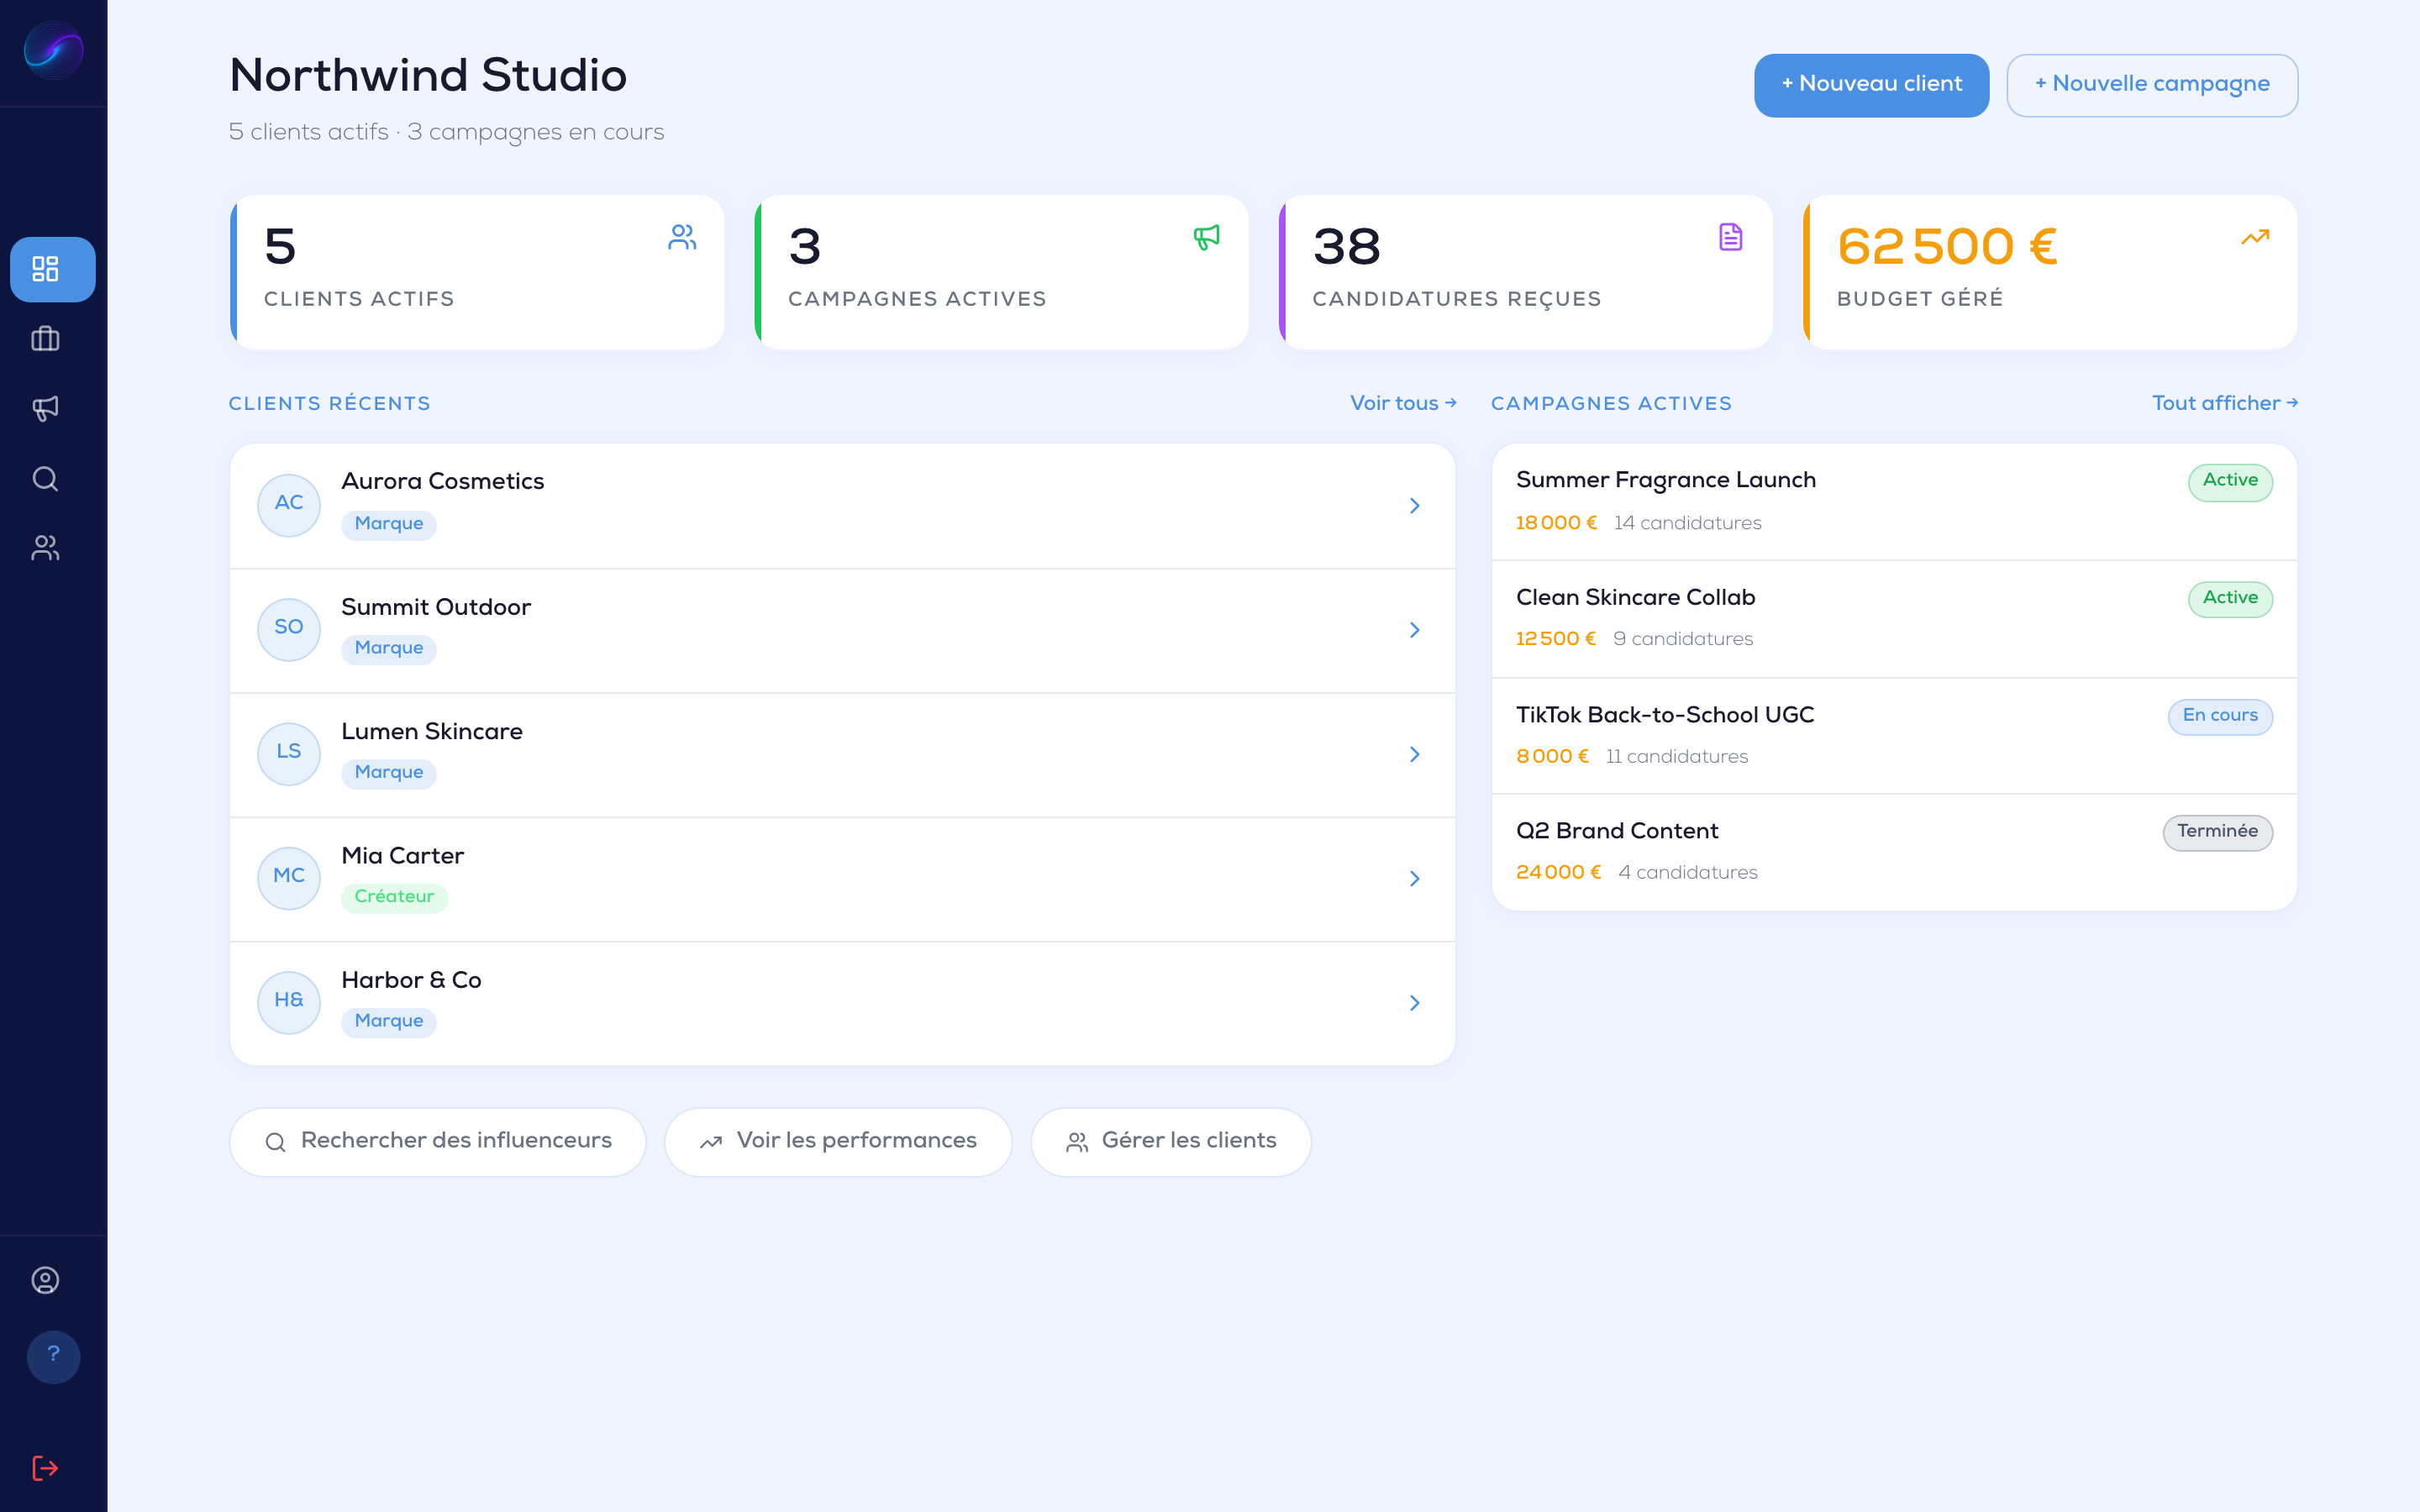The image size is (2420, 1512).
Task: Open the briefcase icon in sidebar
Action: point(46,339)
